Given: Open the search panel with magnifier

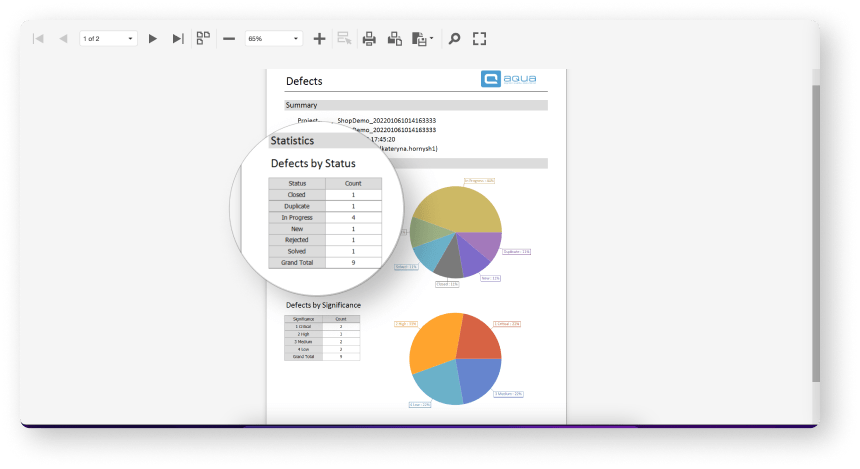Looking at the screenshot, I should pos(454,39).
